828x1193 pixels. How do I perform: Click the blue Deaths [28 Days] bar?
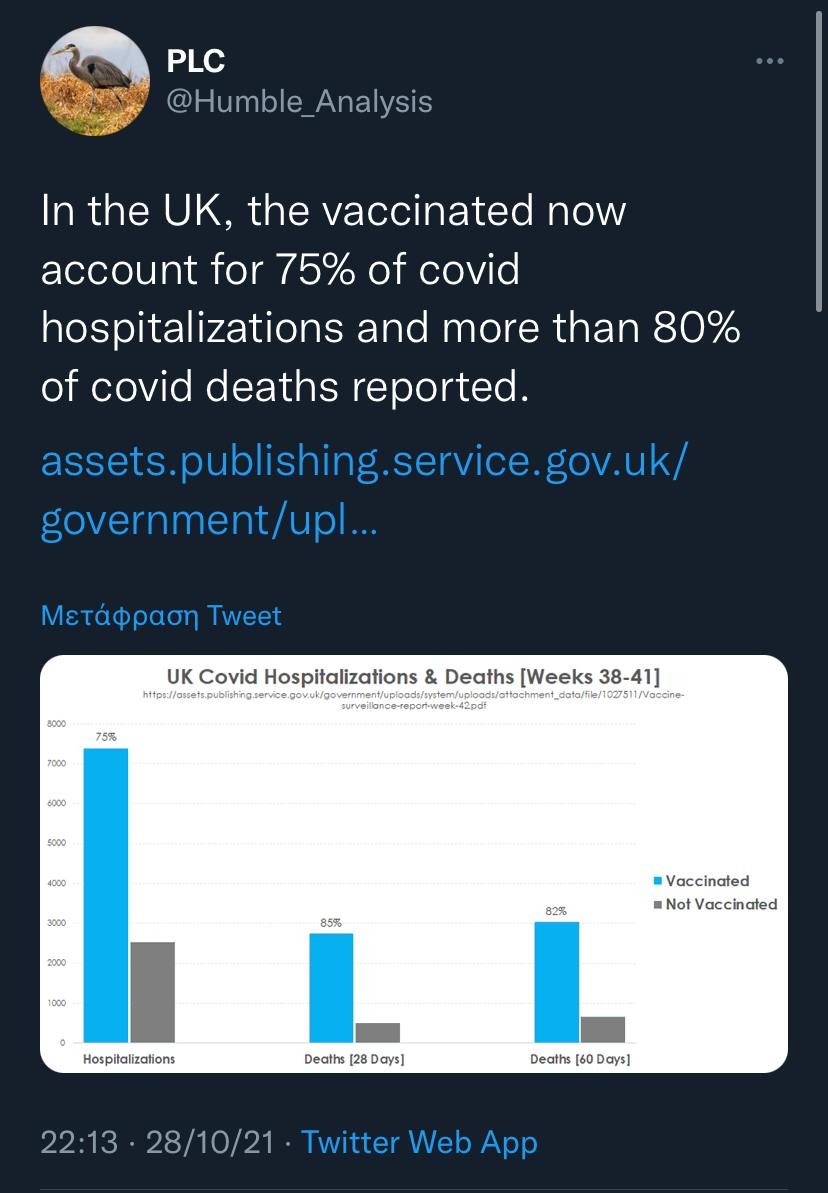tap(331, 987)
